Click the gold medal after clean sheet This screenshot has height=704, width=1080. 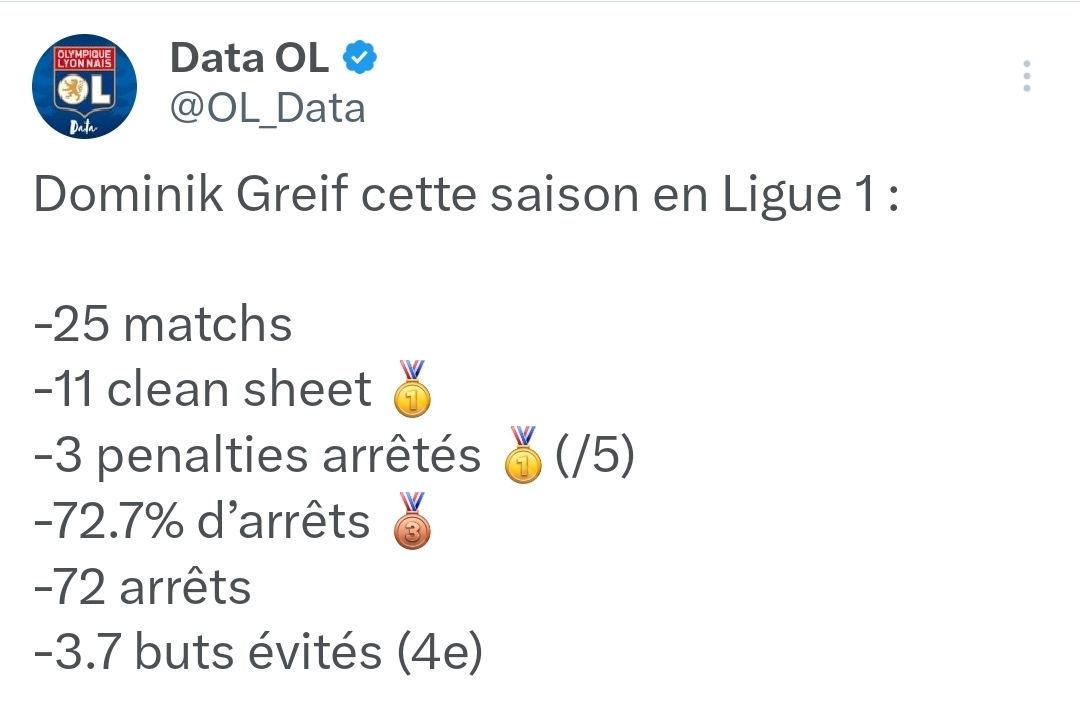click(413, 389)
